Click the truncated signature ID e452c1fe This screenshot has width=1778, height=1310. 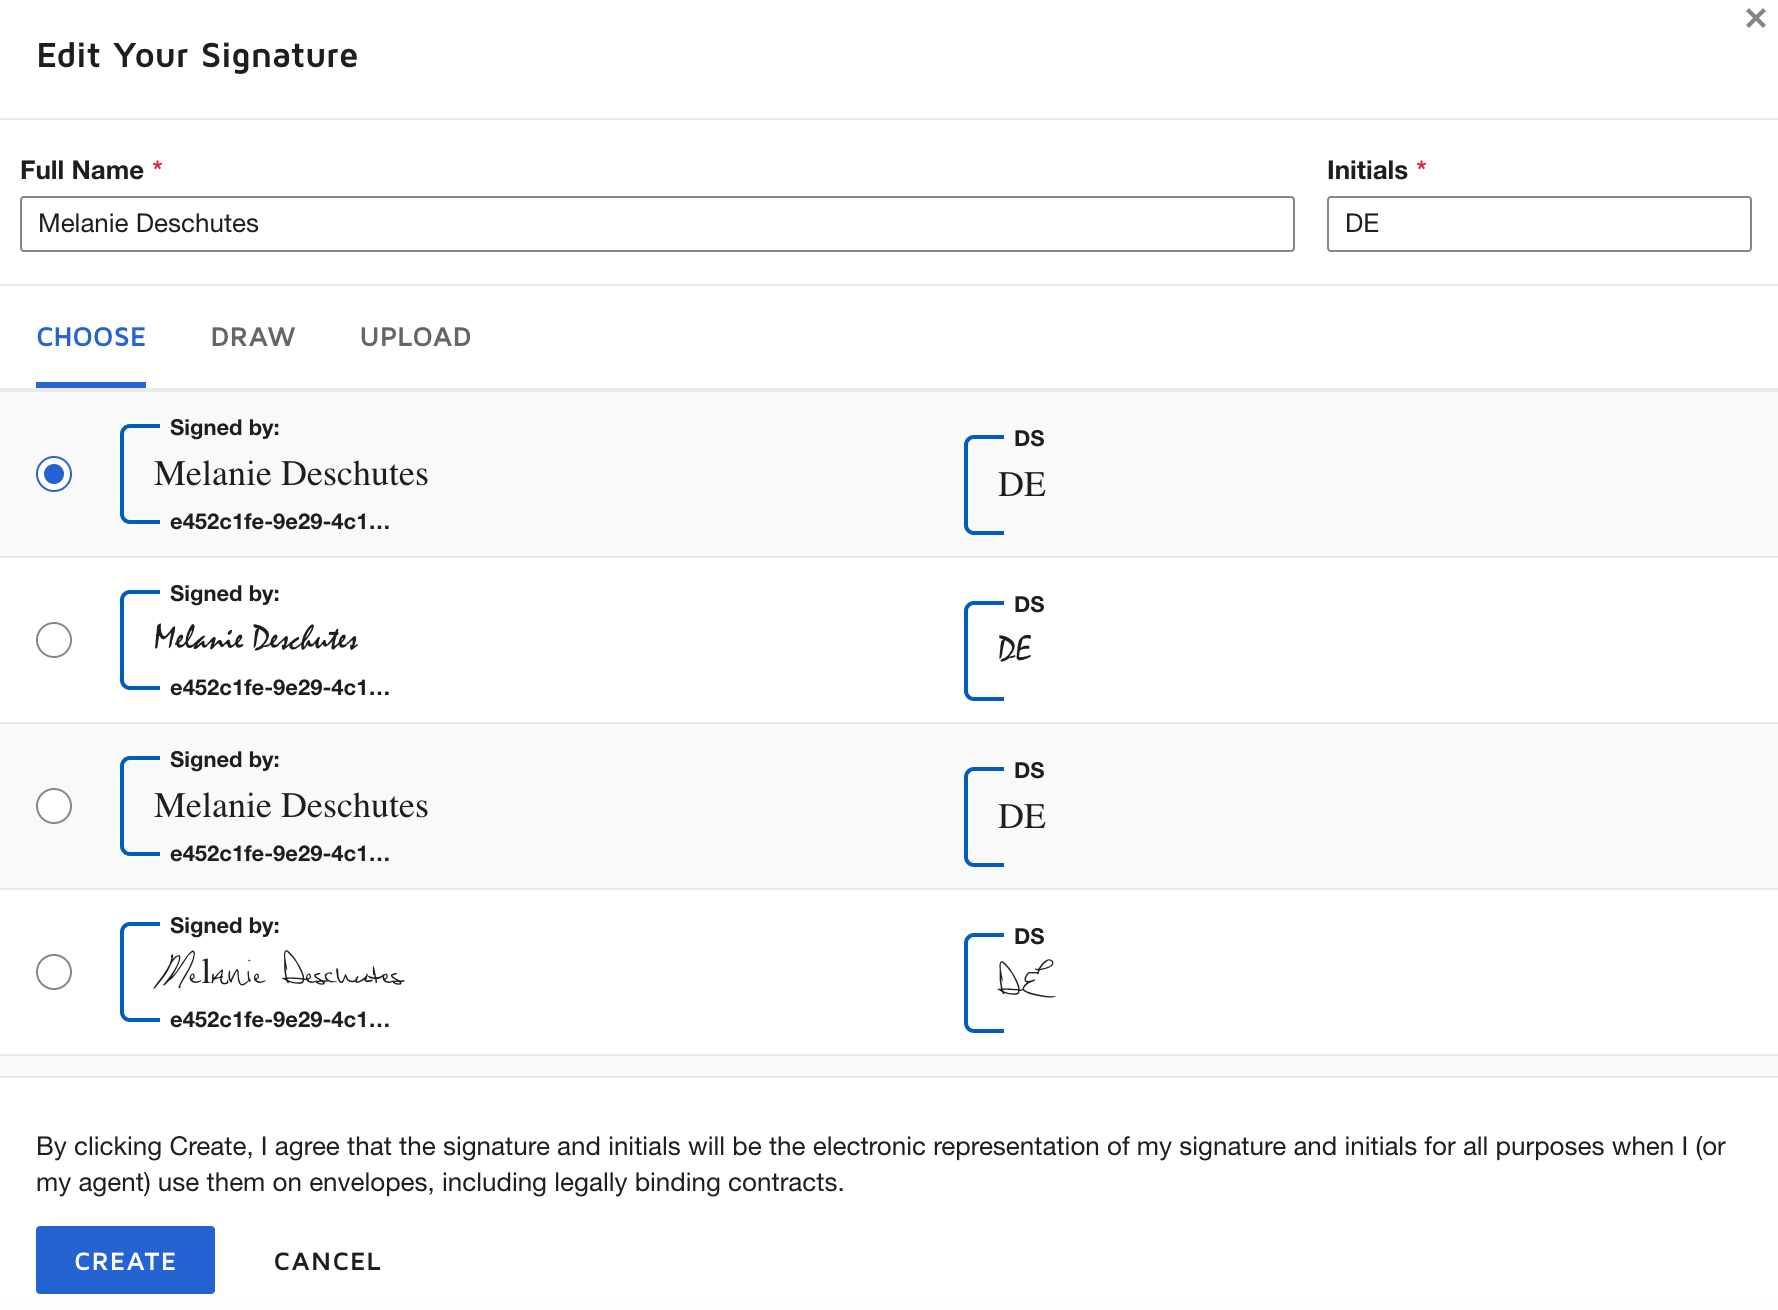point(280,521)
